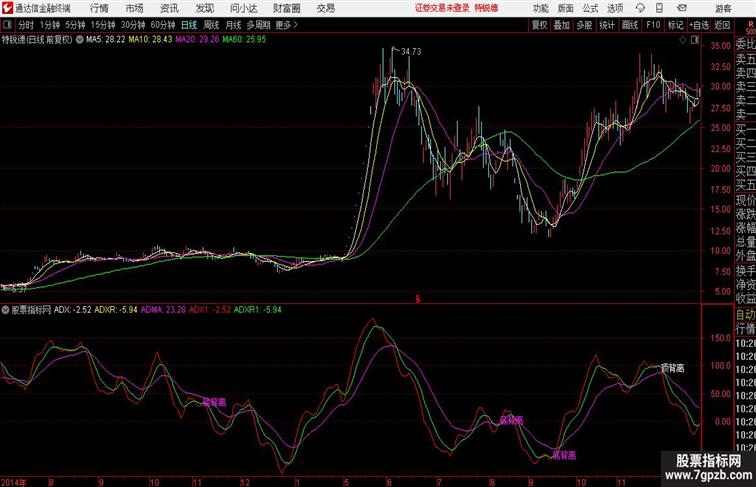Open the customer service headset icon
756x487 pixels.
click(x=640, y=8)
